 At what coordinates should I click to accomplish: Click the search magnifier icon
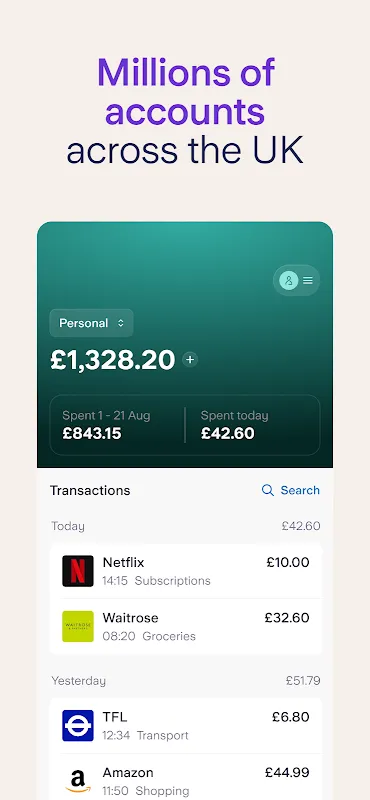267,490
